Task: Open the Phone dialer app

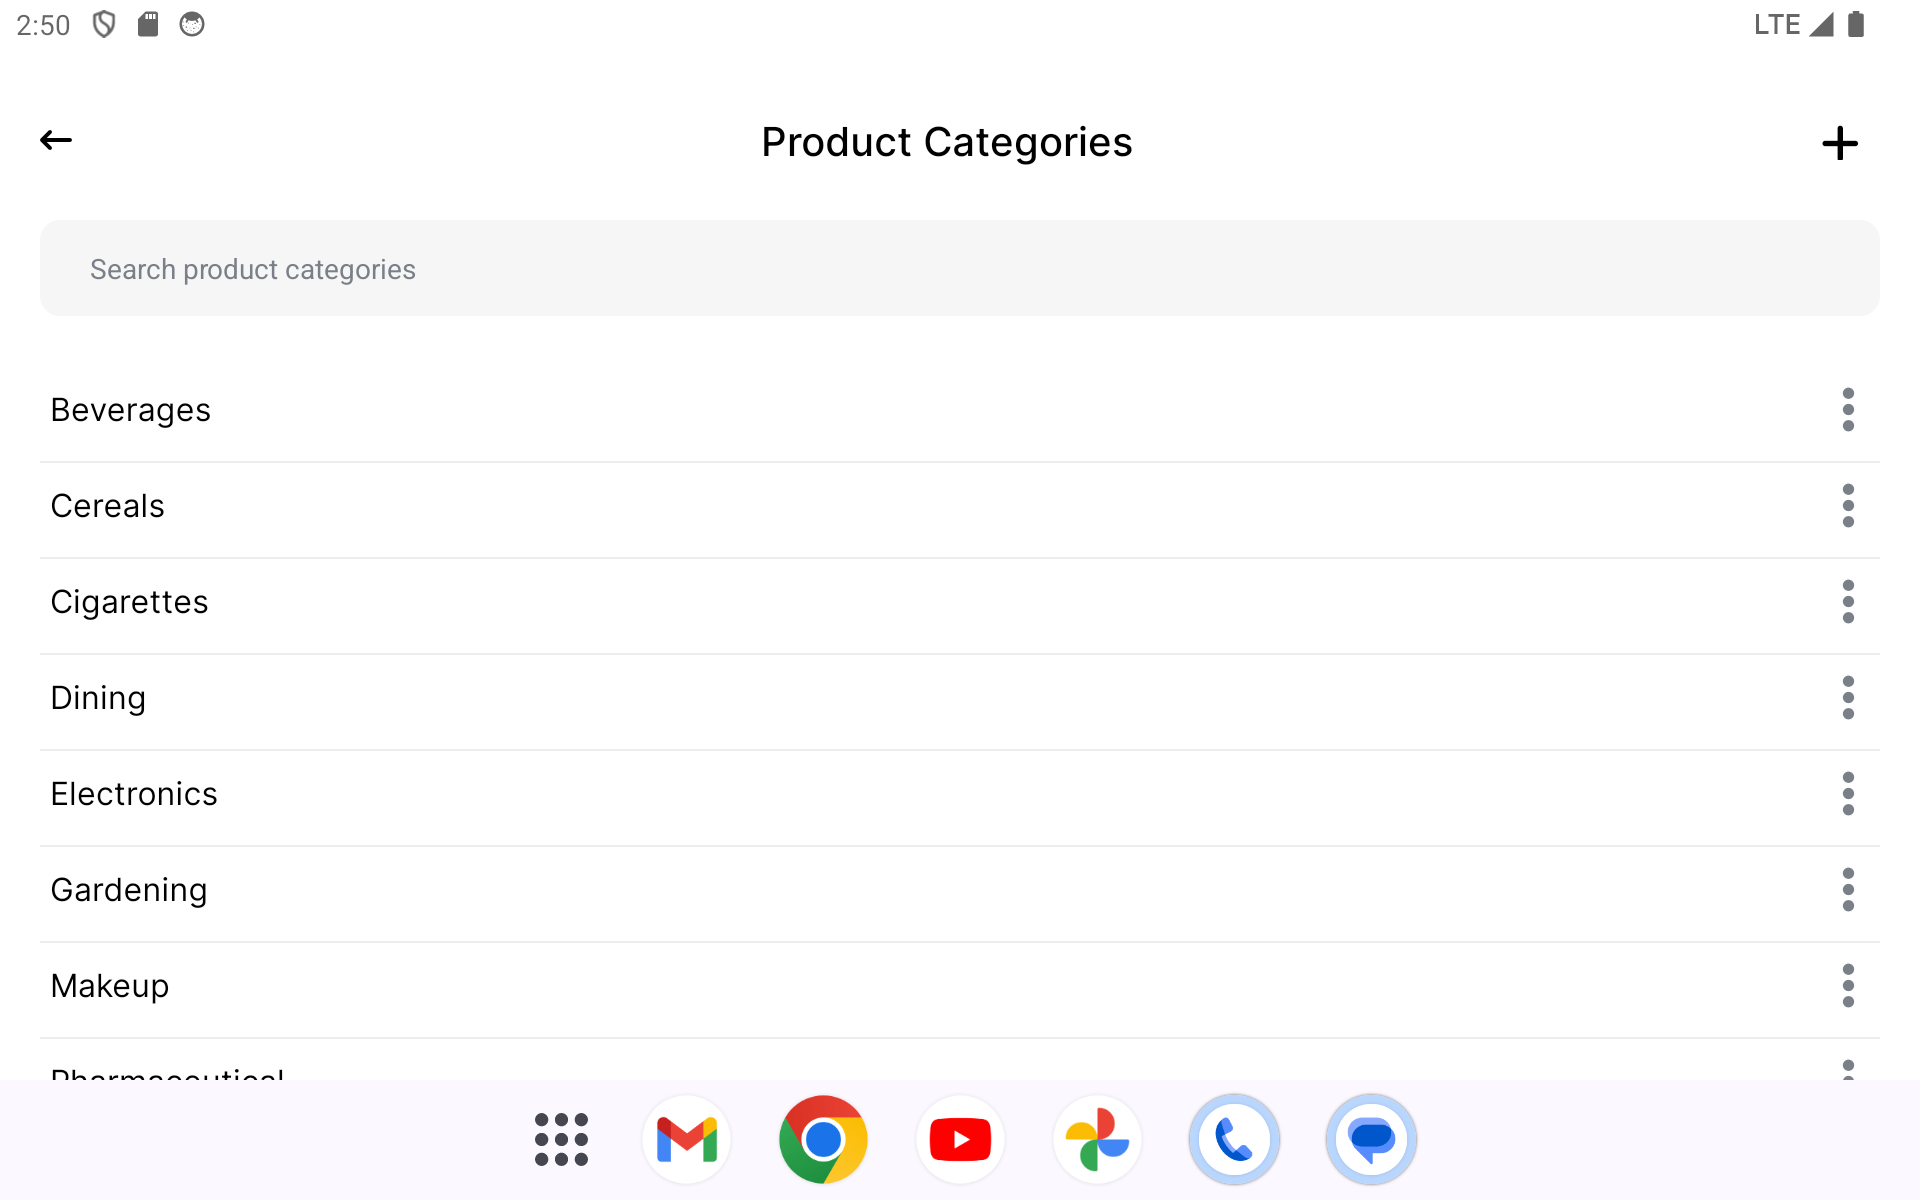Action: tap(1234, 1139)
